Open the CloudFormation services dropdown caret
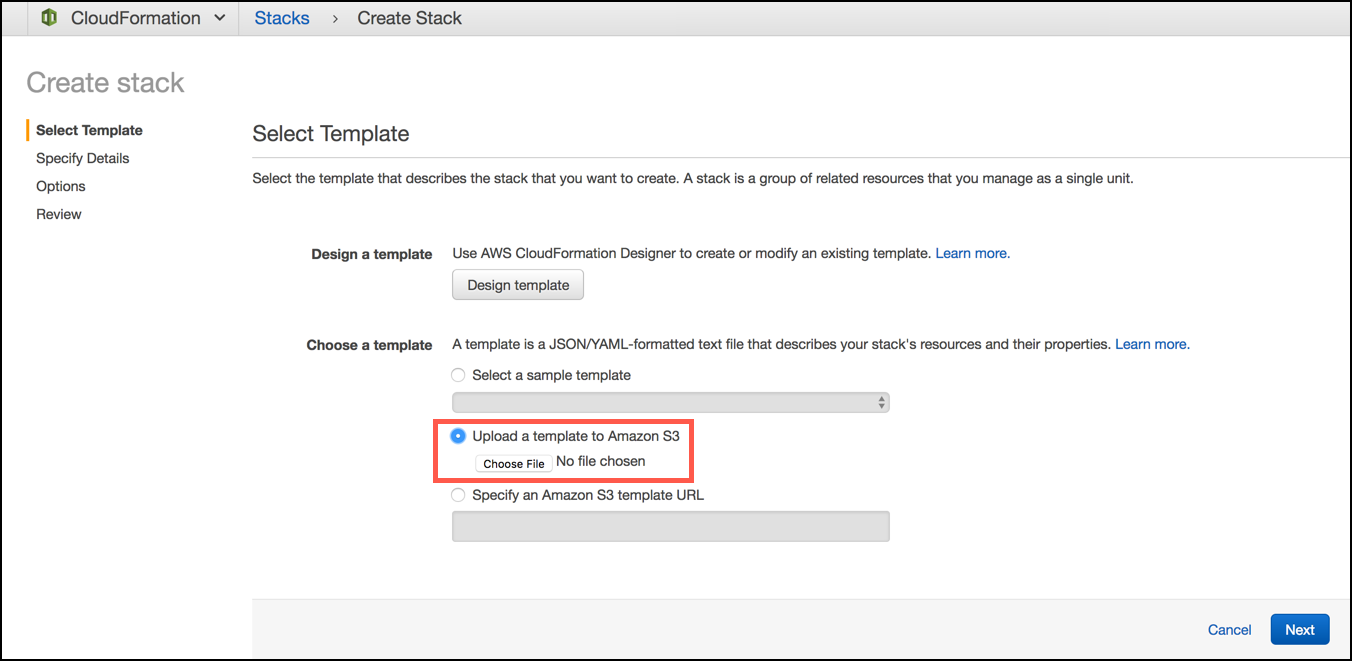 tap(219, 17)
